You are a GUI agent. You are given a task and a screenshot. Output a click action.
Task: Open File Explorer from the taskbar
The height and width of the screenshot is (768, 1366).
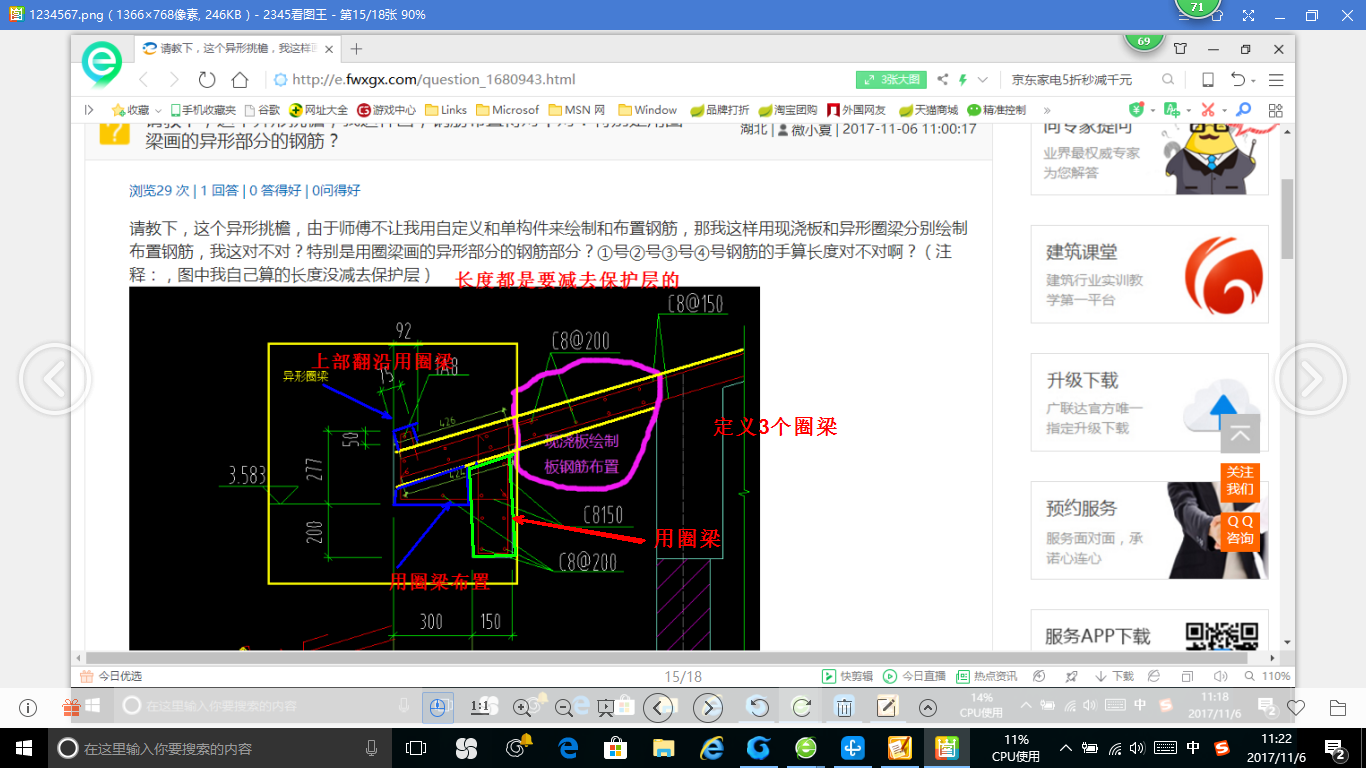(x=663, y=748)
